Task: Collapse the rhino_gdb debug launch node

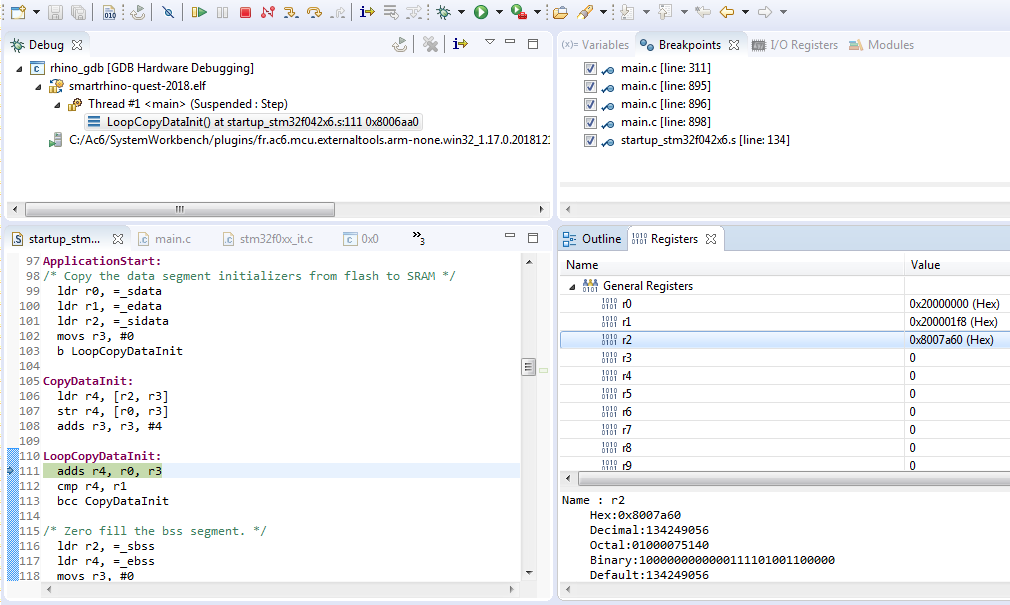Action: click(21, 68)
